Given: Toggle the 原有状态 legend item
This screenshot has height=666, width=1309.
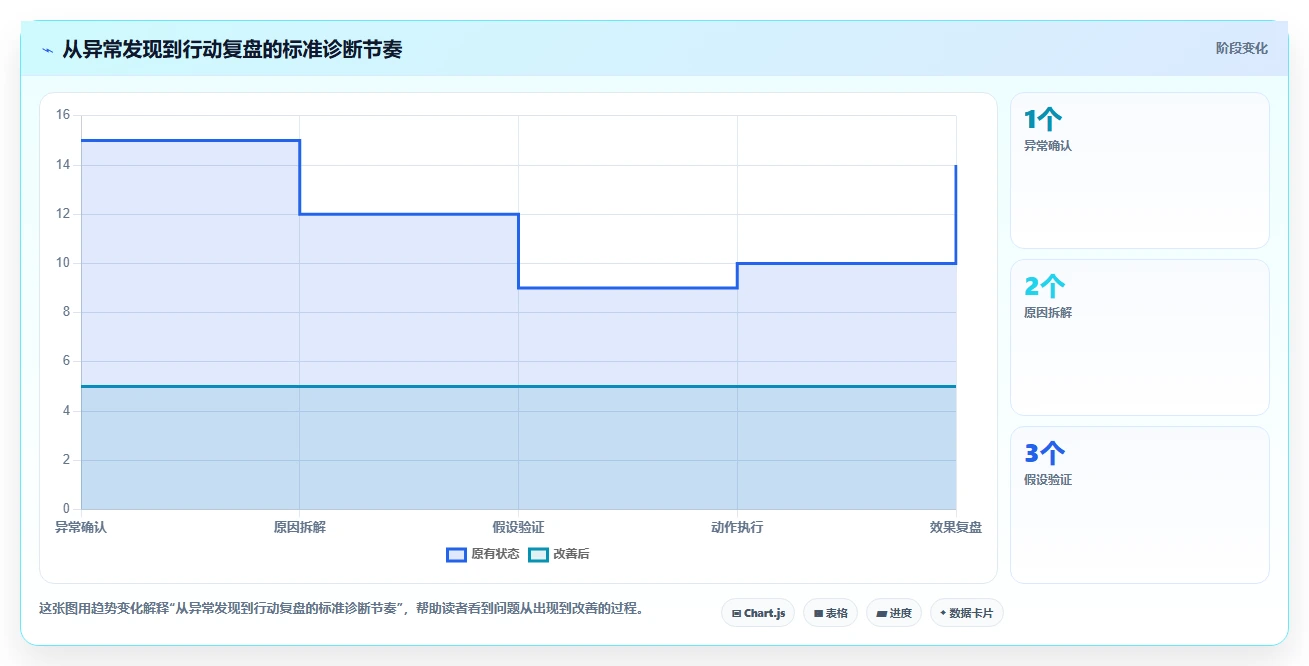Looking at the screenshot, I should (x=483, y=554).
